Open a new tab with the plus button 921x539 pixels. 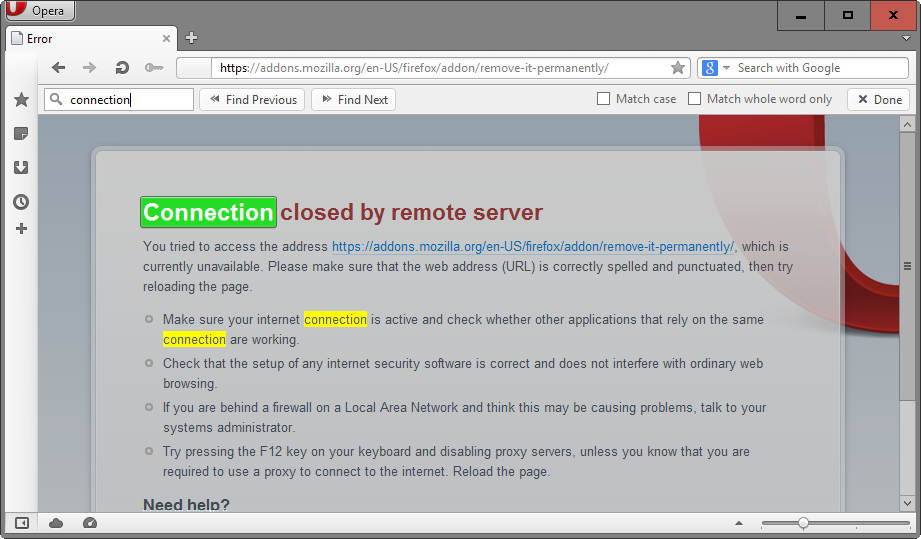click(x=191, y=38)
